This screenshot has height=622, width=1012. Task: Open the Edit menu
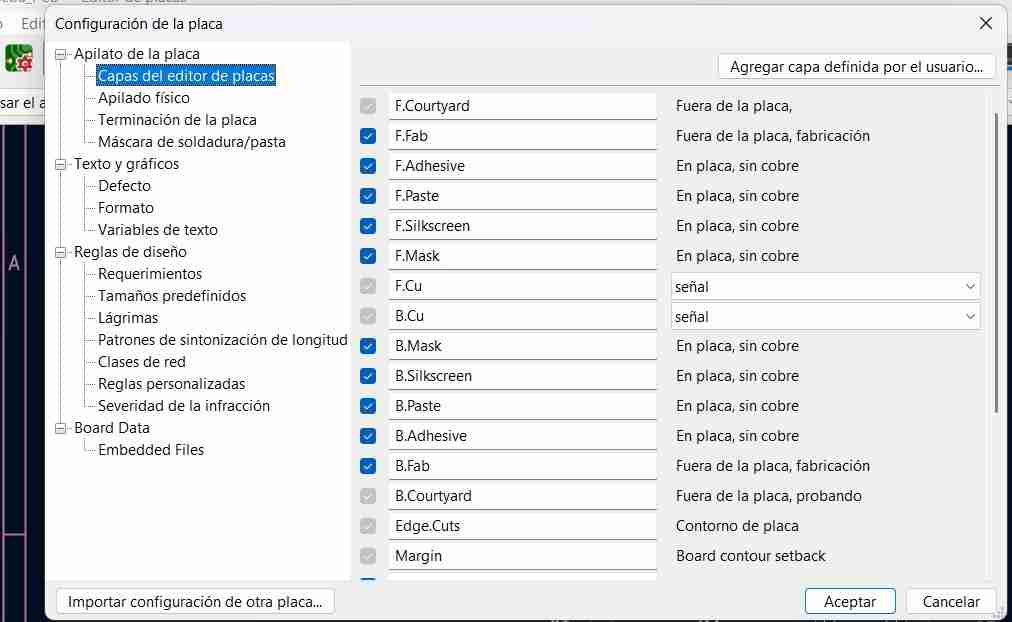pos(31,23)
